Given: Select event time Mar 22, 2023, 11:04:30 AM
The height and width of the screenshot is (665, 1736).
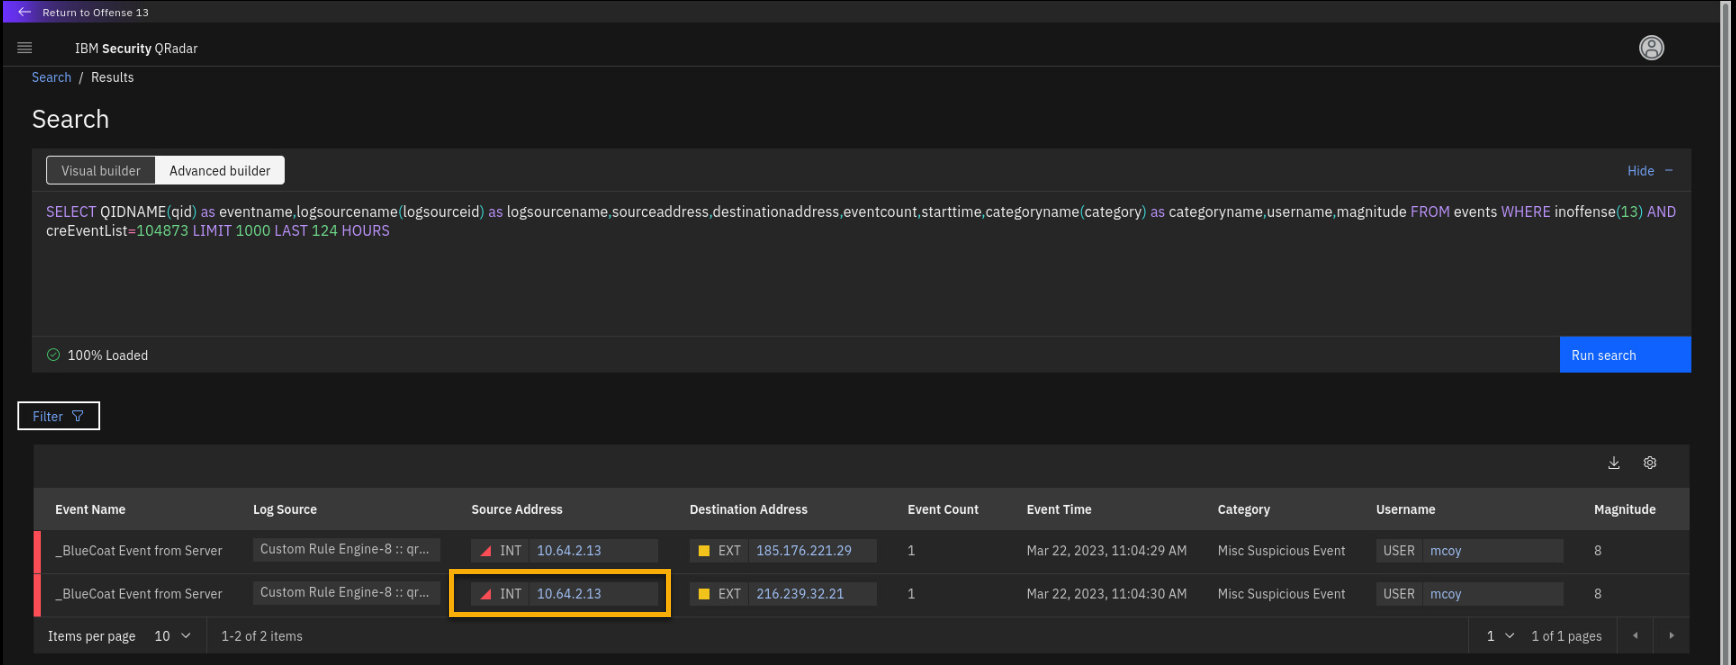Looking at the screenshot, I should [1106, 593].
